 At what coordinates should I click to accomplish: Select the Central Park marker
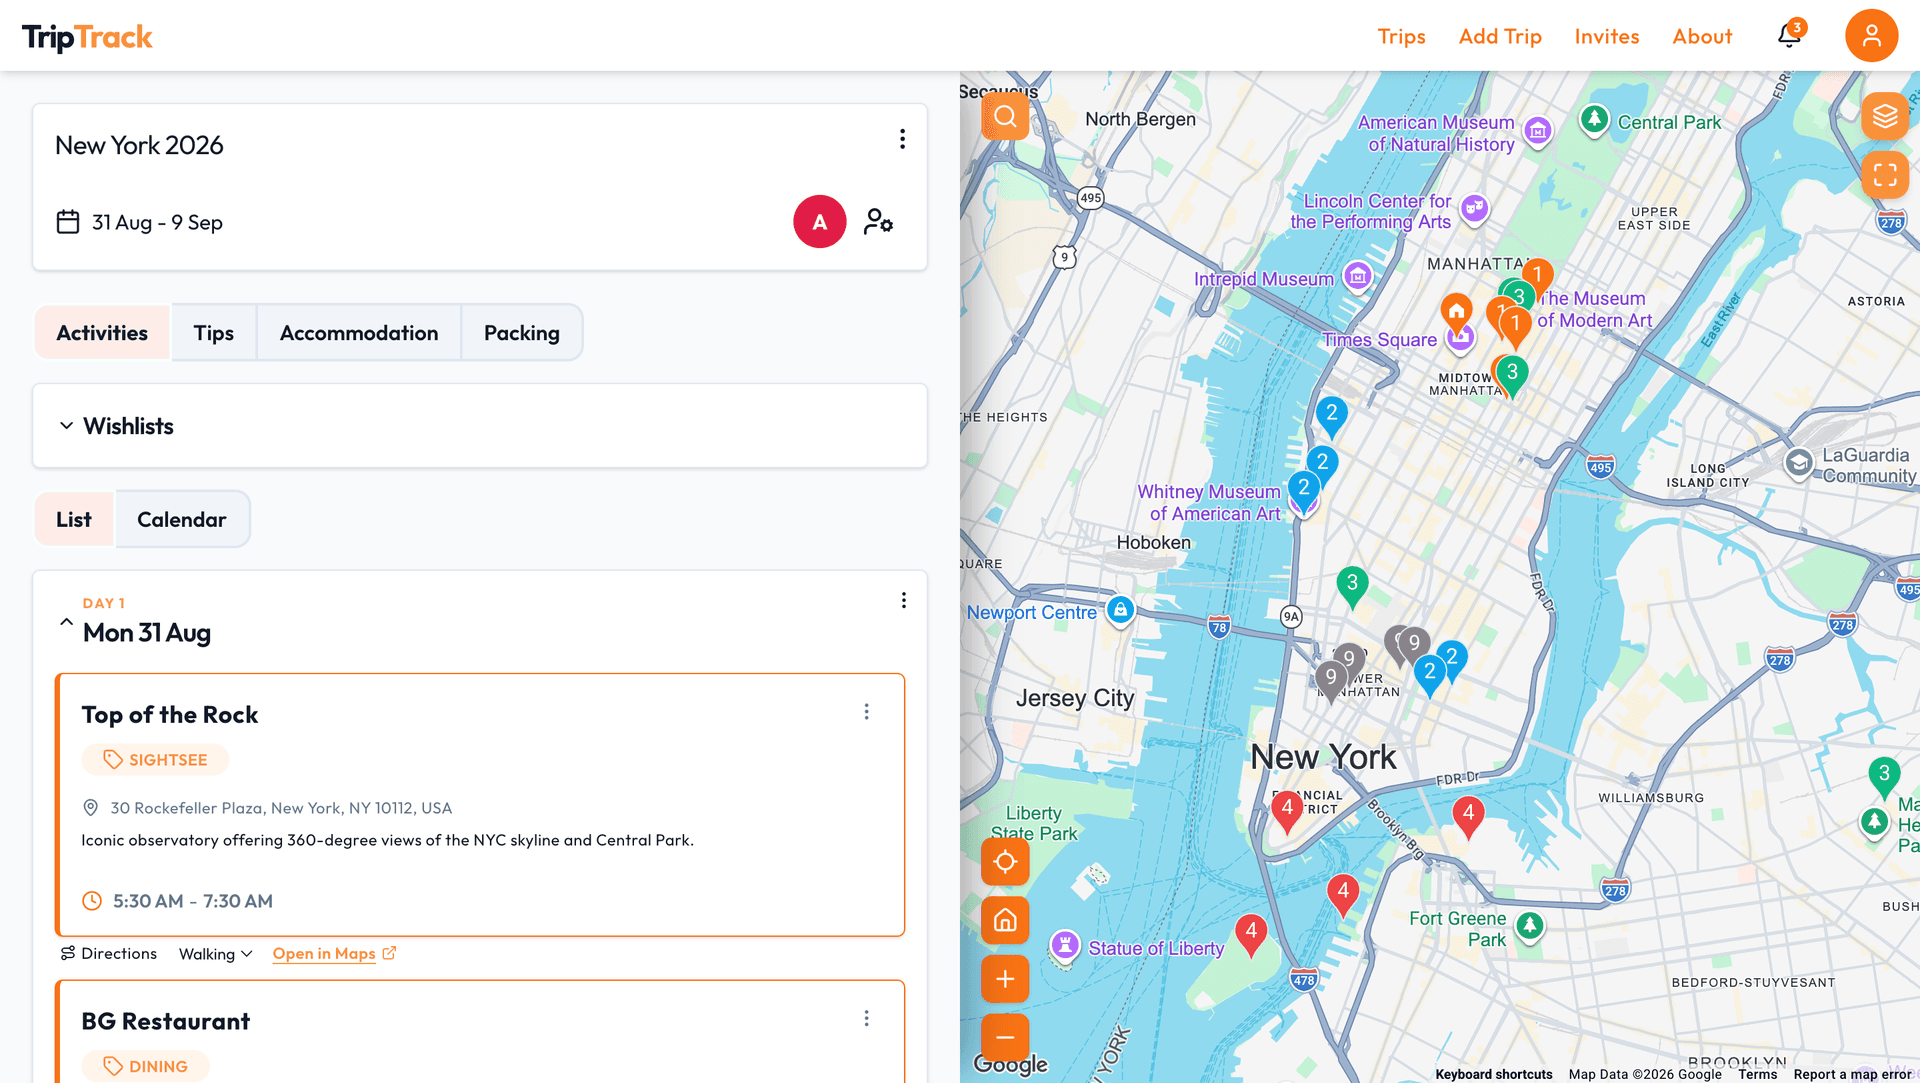click(1594, 120)
